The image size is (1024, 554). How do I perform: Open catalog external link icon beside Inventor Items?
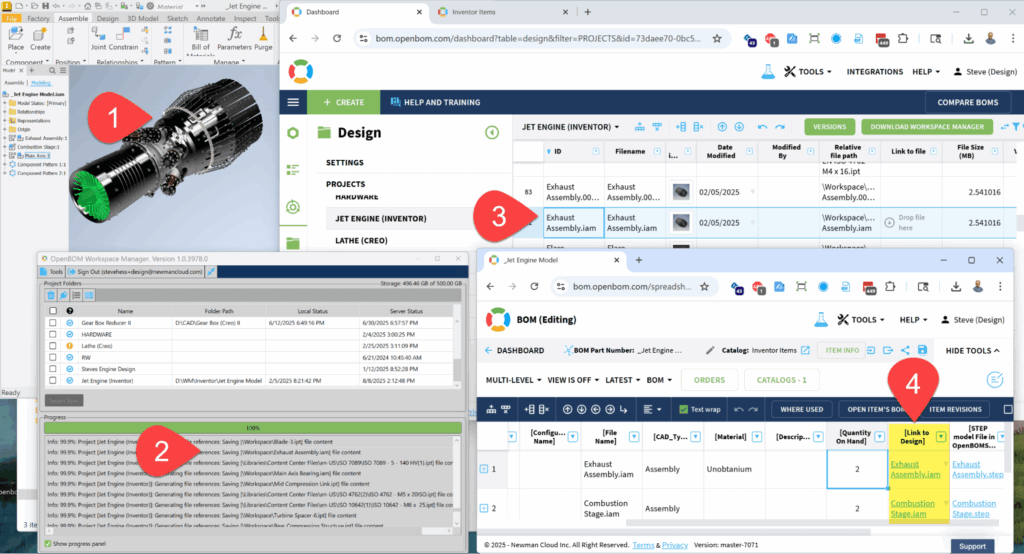(x=805, y=350)
